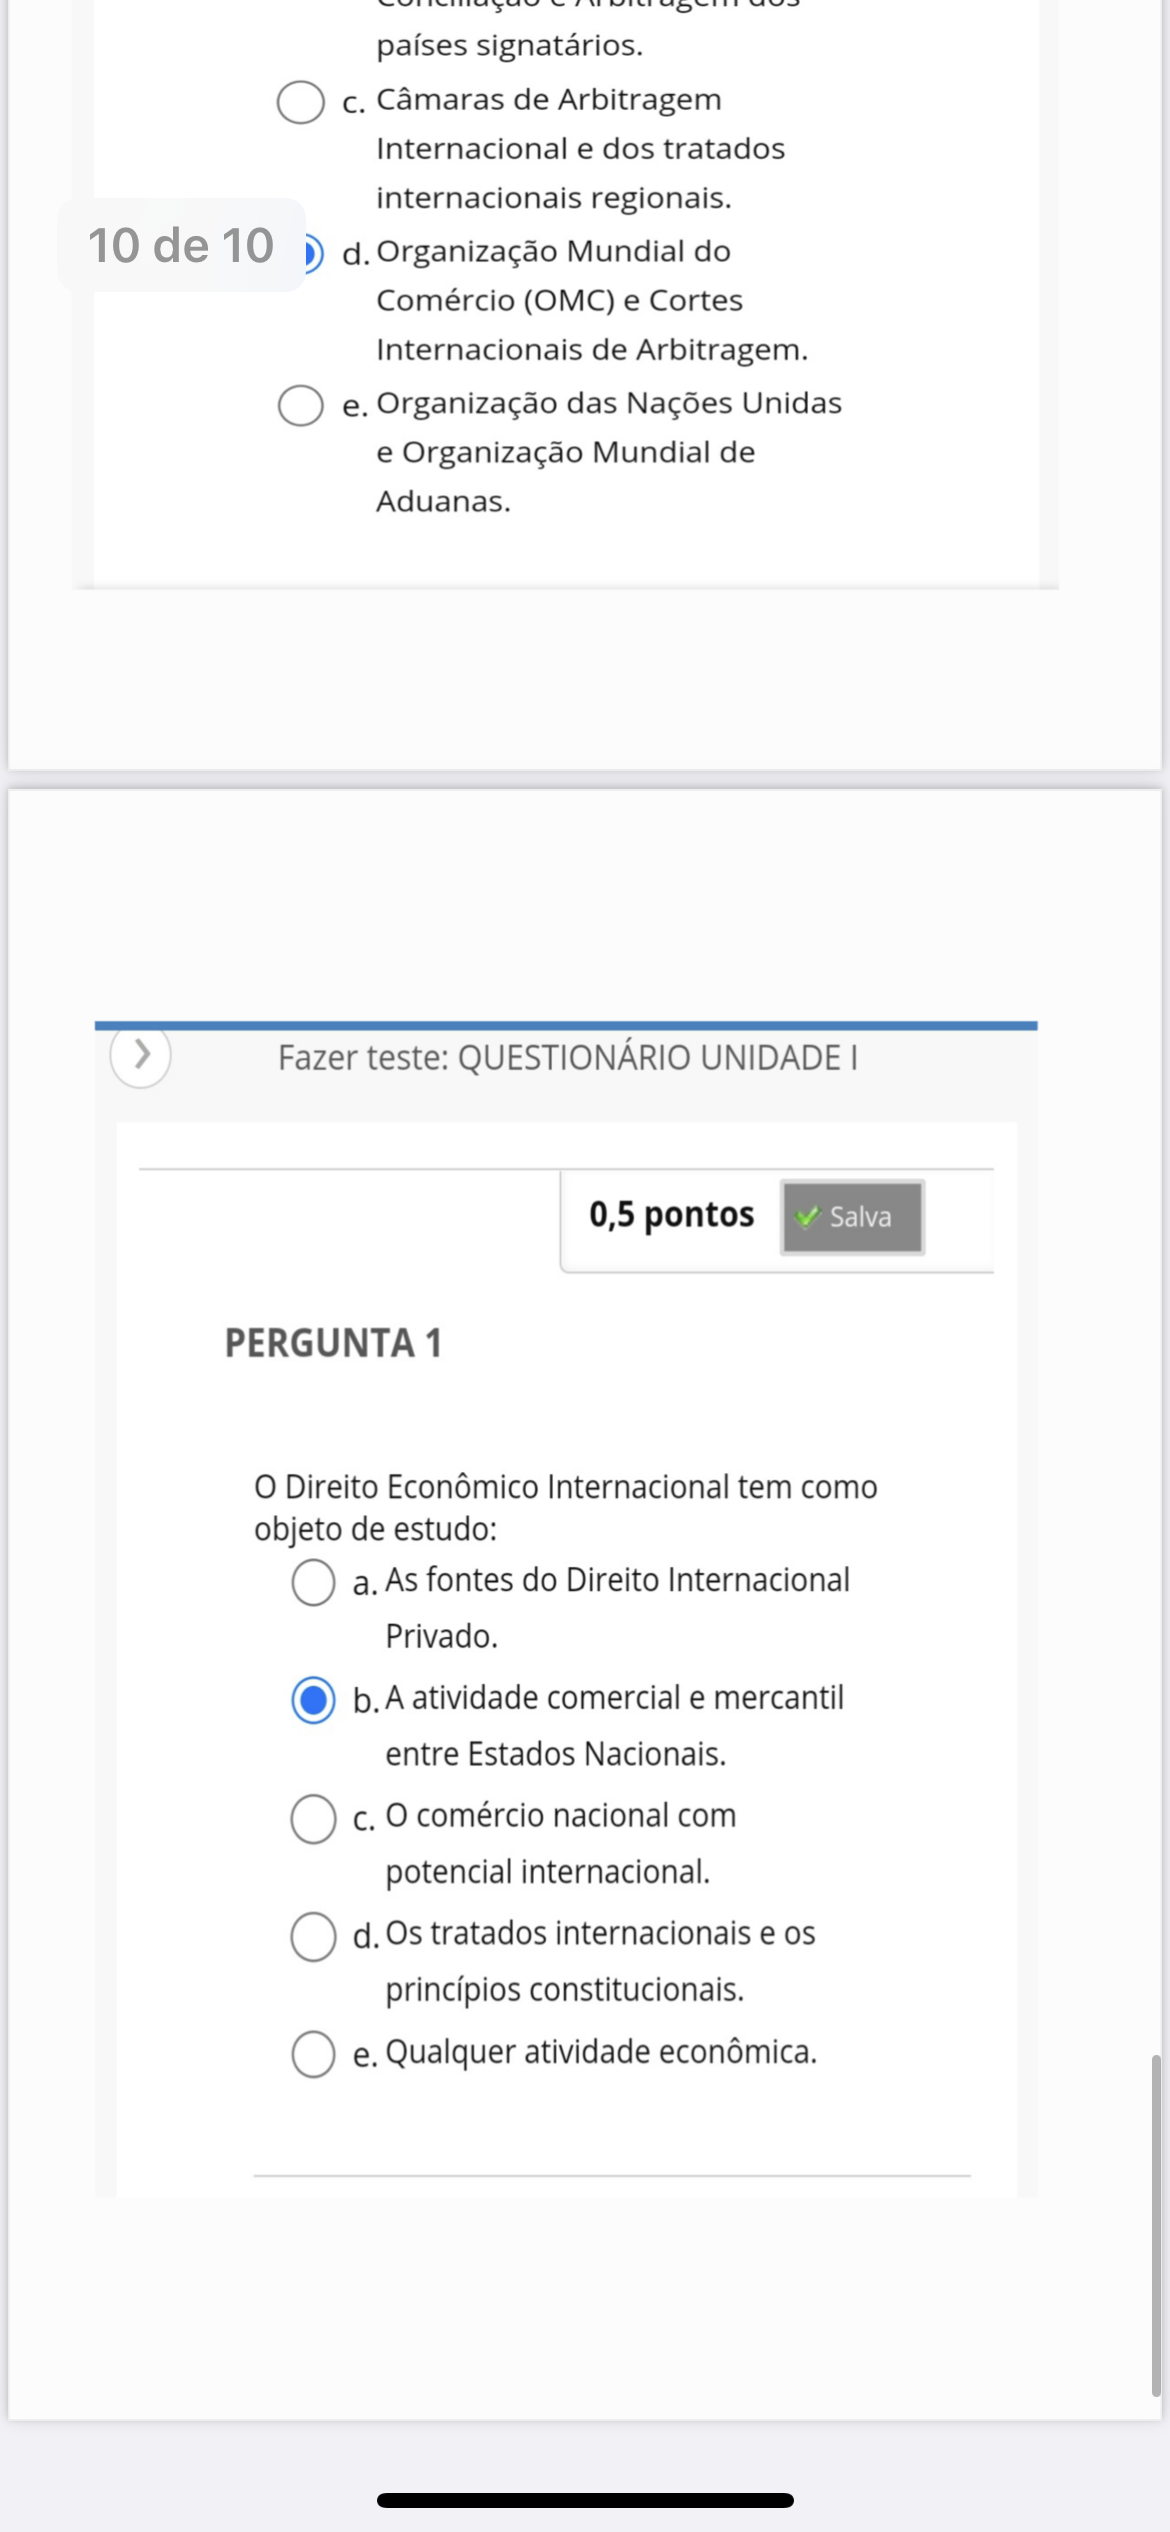
Task: Select radio for 'Câmaras de Arbitragem Internacional' option
Action: tap(300, 102)
